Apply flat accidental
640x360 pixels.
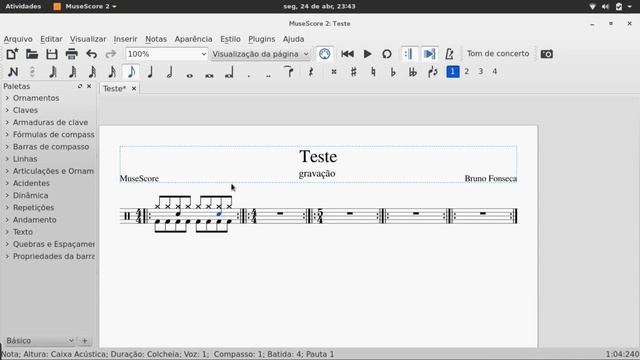(x=393, y=72)
